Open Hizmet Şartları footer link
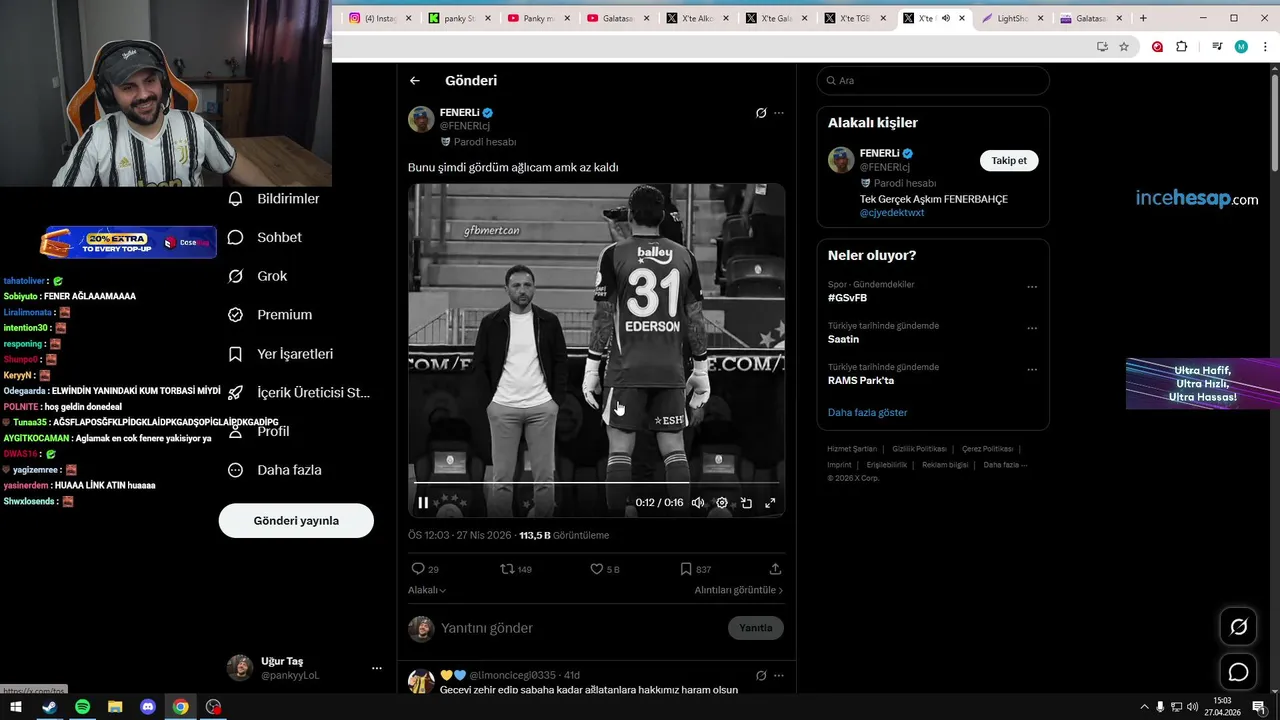This screenshot has height=720, width=1280. (x=852, y=449)
